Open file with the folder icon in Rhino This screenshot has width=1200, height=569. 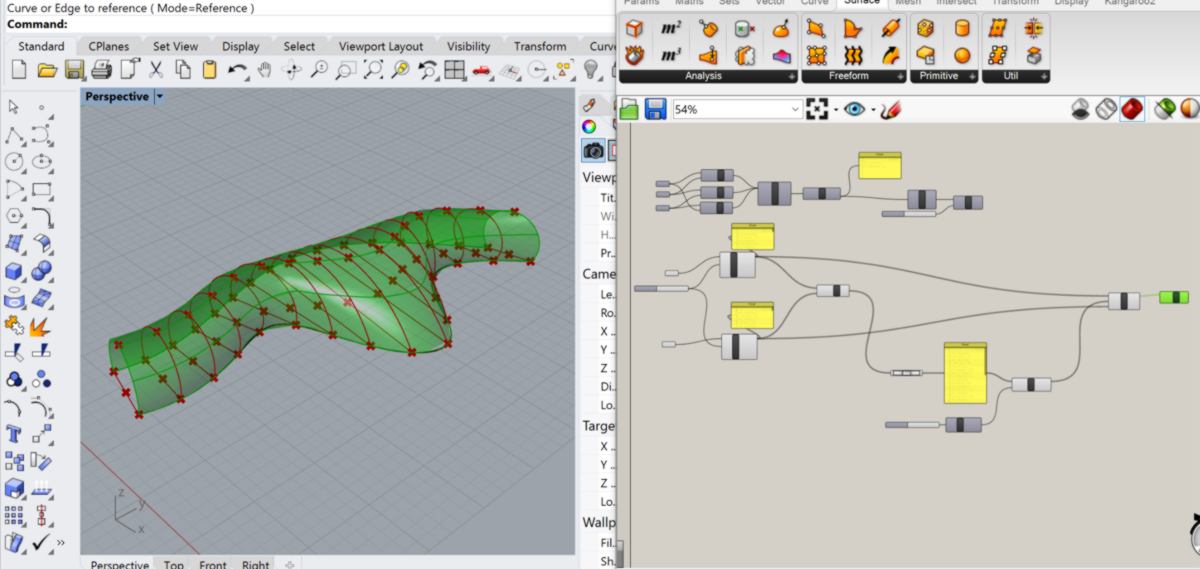coord(46,70)
